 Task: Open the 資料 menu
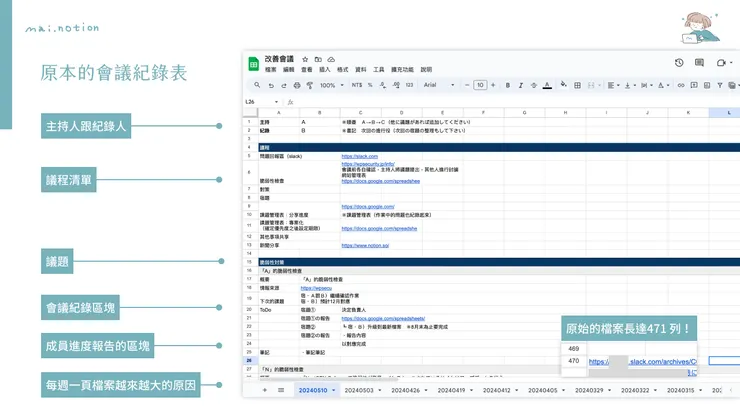[x=361, y=69]
